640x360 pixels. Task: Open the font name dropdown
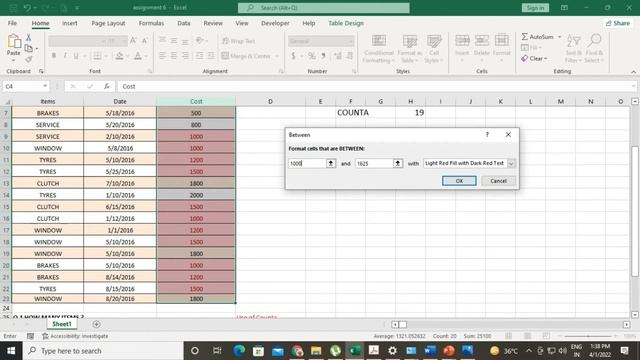104,41
